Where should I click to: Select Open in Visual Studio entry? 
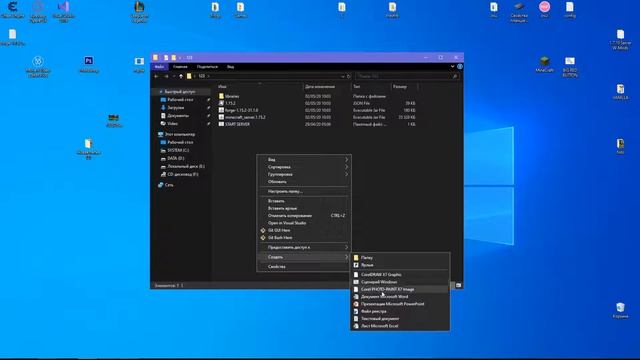(304, 223)
